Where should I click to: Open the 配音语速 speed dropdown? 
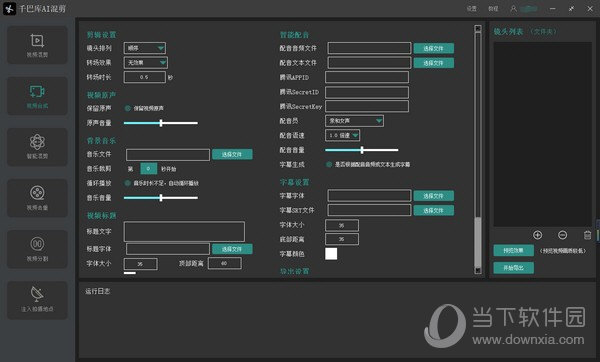(342, 135)
